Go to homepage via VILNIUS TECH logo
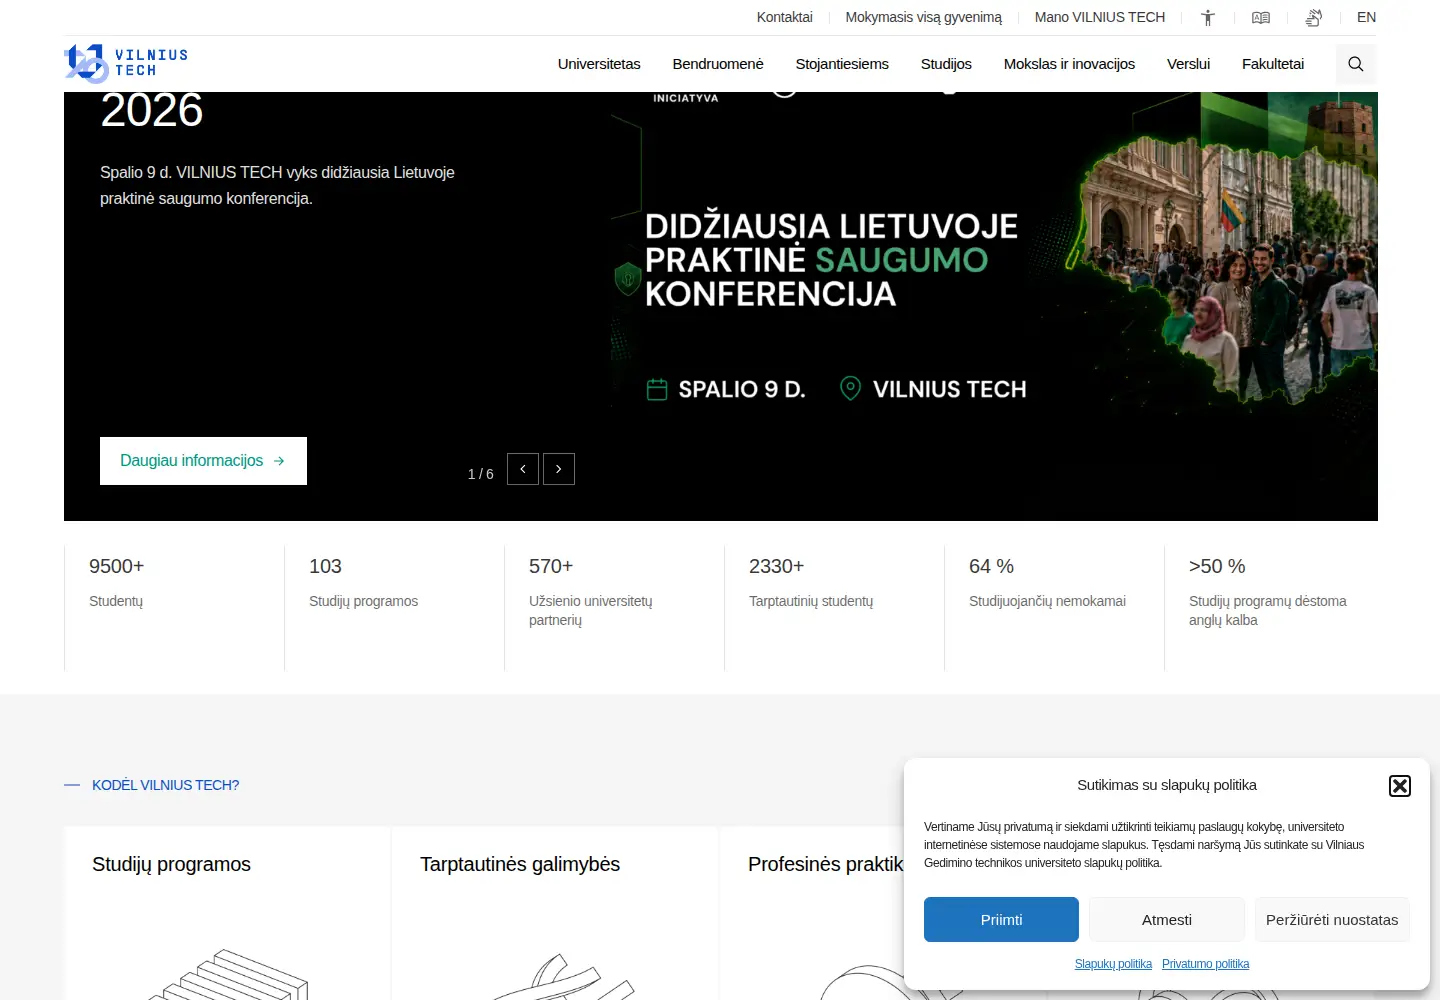This screenshot has height=1000, width=1440. click(x=126, y=63)
